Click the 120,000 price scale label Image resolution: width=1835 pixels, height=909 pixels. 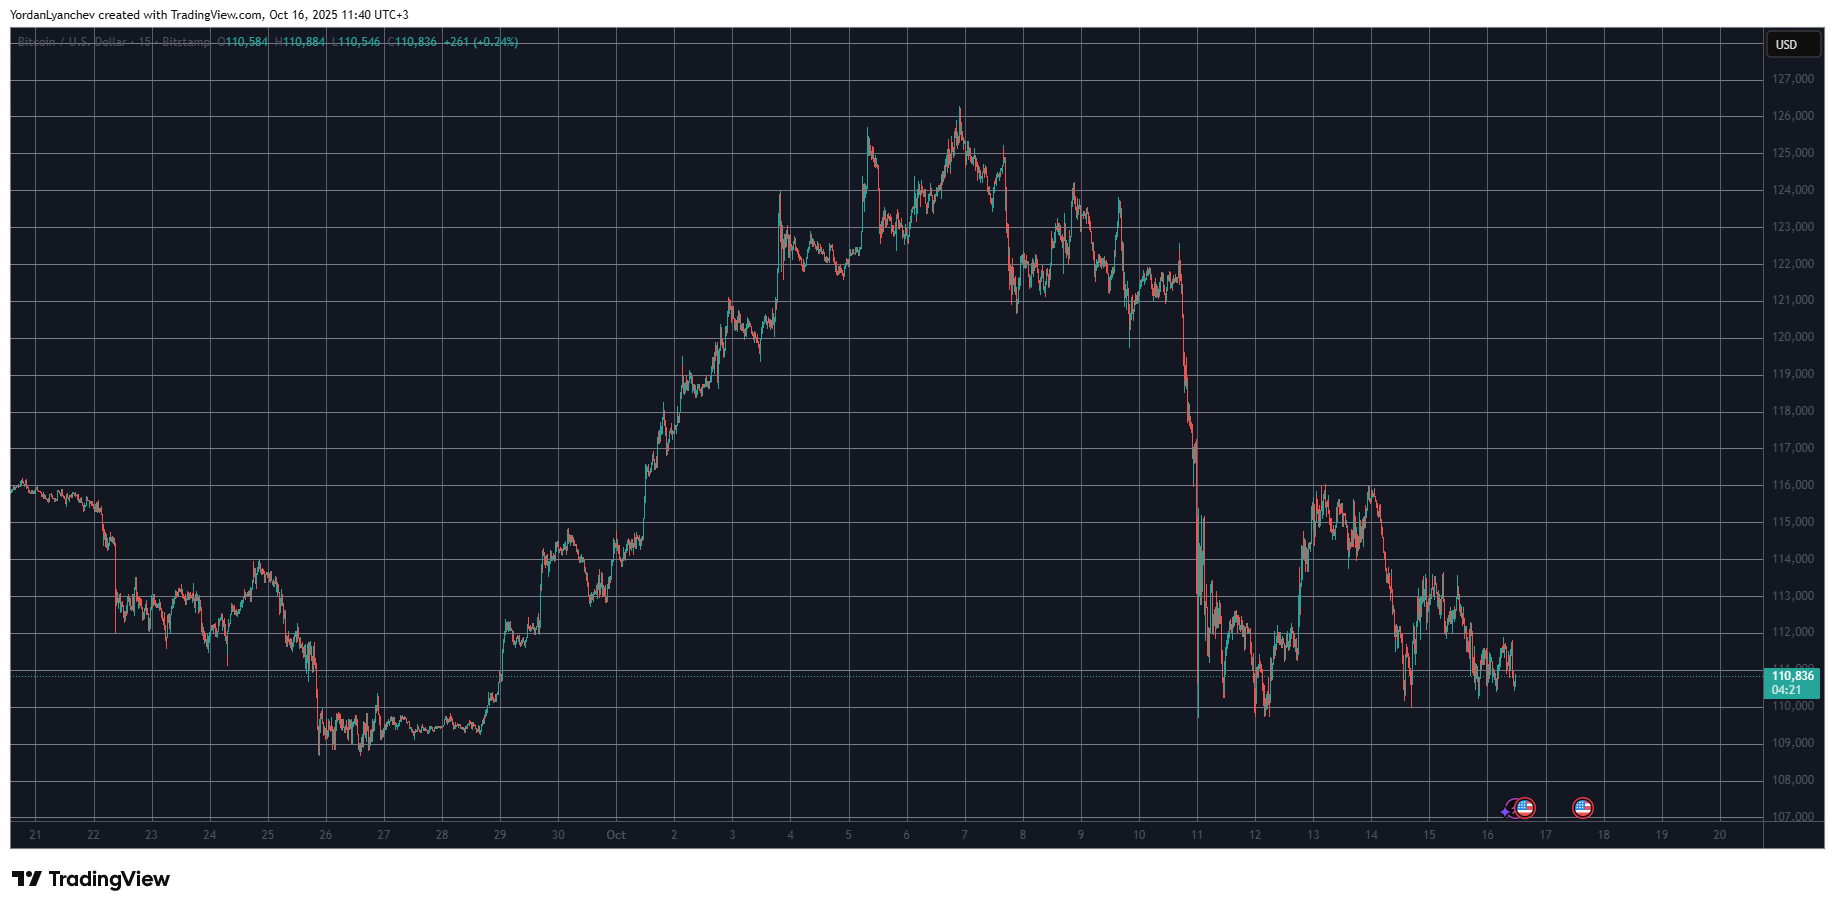tap(1792, 337)
